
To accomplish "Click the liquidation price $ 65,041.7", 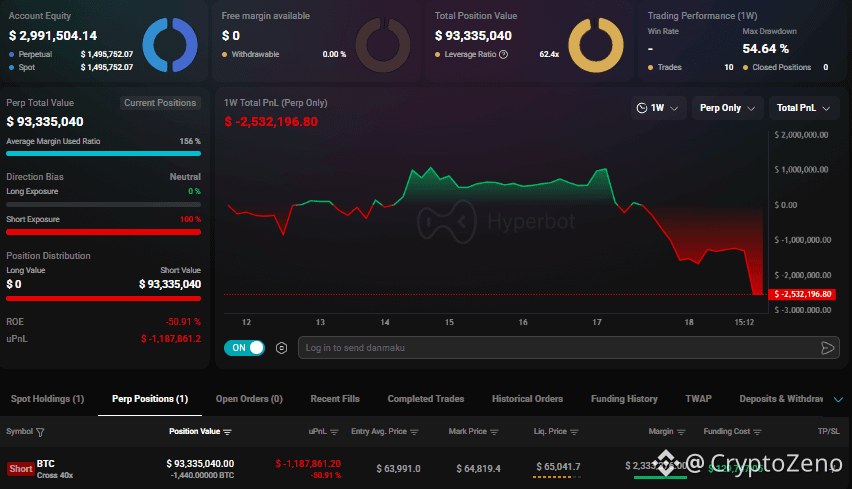I will (x=558, y=467).
